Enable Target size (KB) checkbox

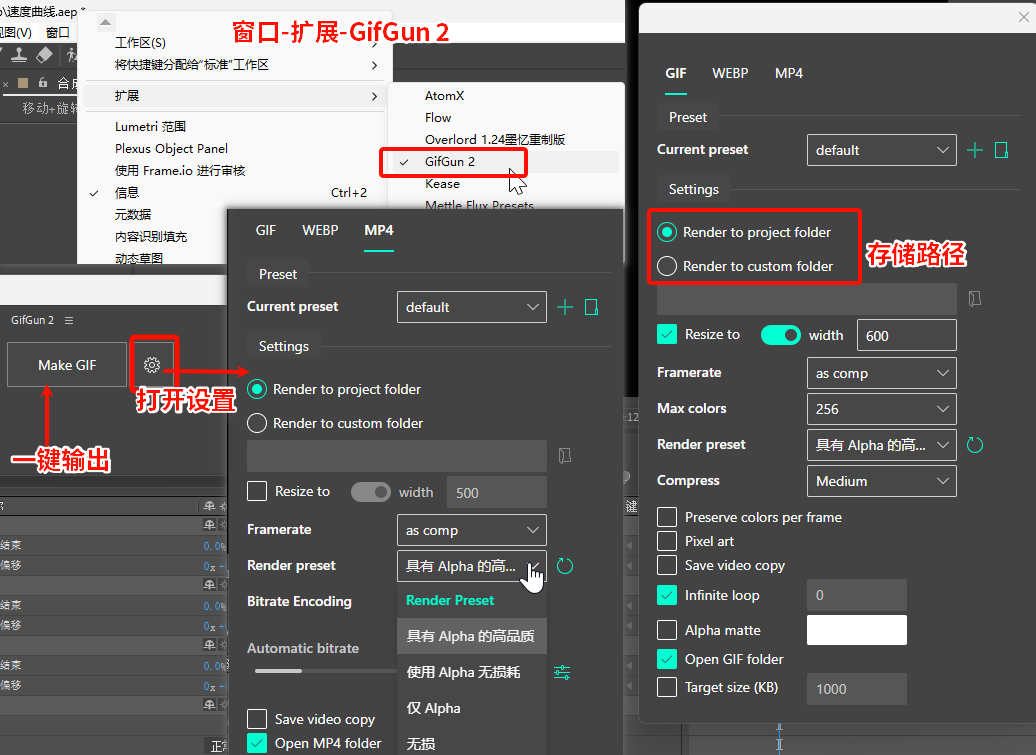coord(667,688)
